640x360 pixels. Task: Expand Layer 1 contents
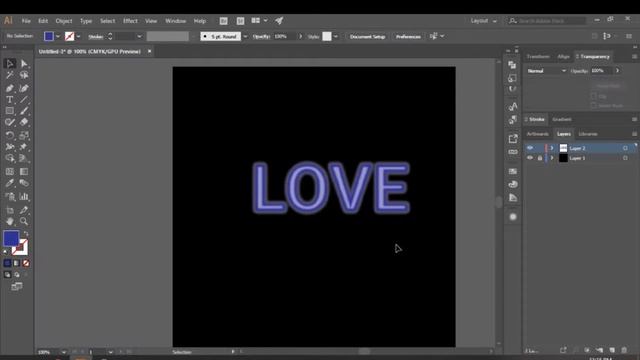pos(552,158)
